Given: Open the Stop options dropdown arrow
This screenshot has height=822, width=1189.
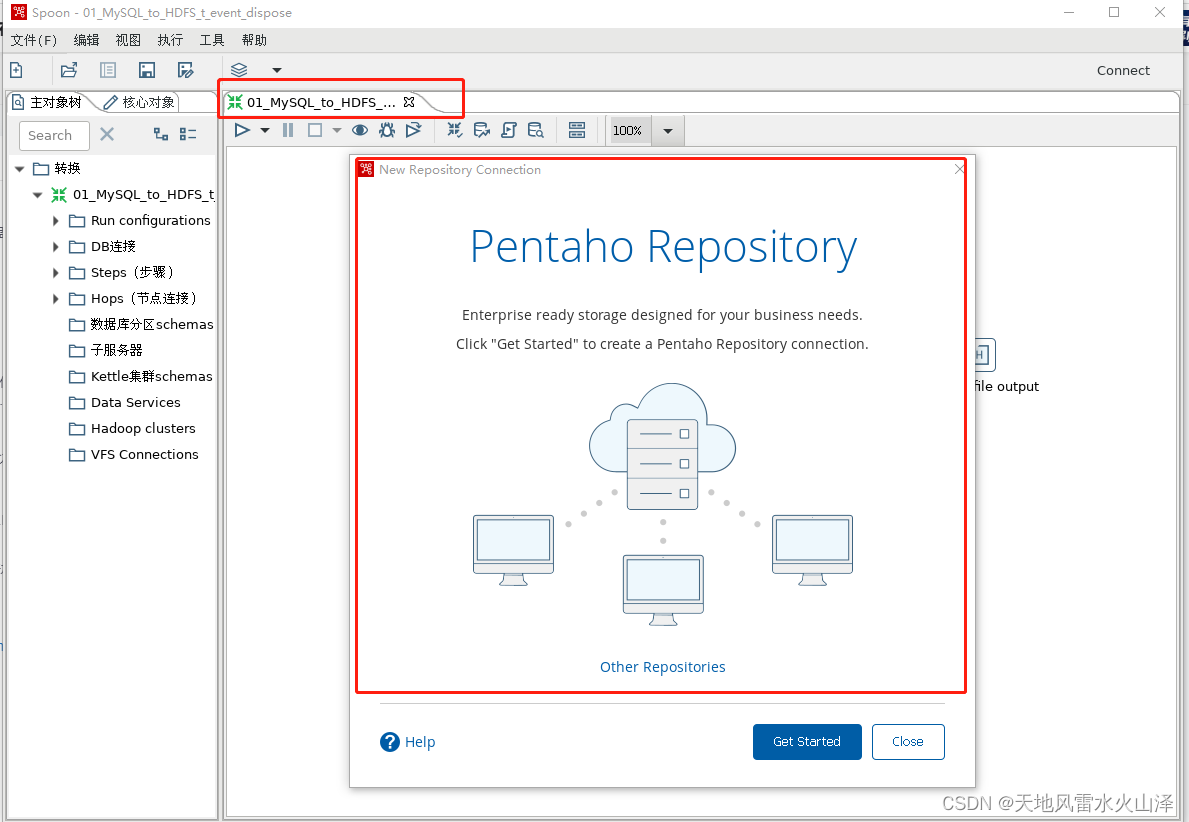Looking at the screenshot, I should click(x=337, y=130).
